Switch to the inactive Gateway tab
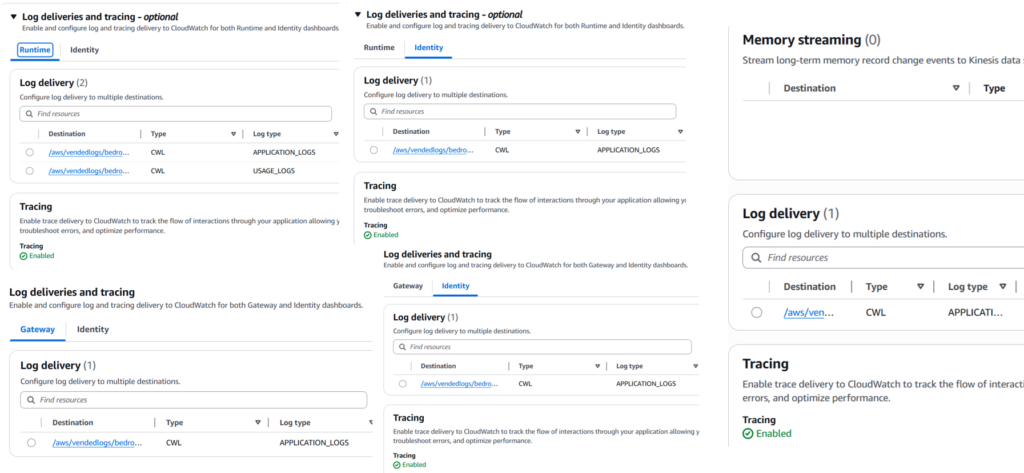Image resolution: width=1024 pixels, height=473 pixels. coord(408,285)
